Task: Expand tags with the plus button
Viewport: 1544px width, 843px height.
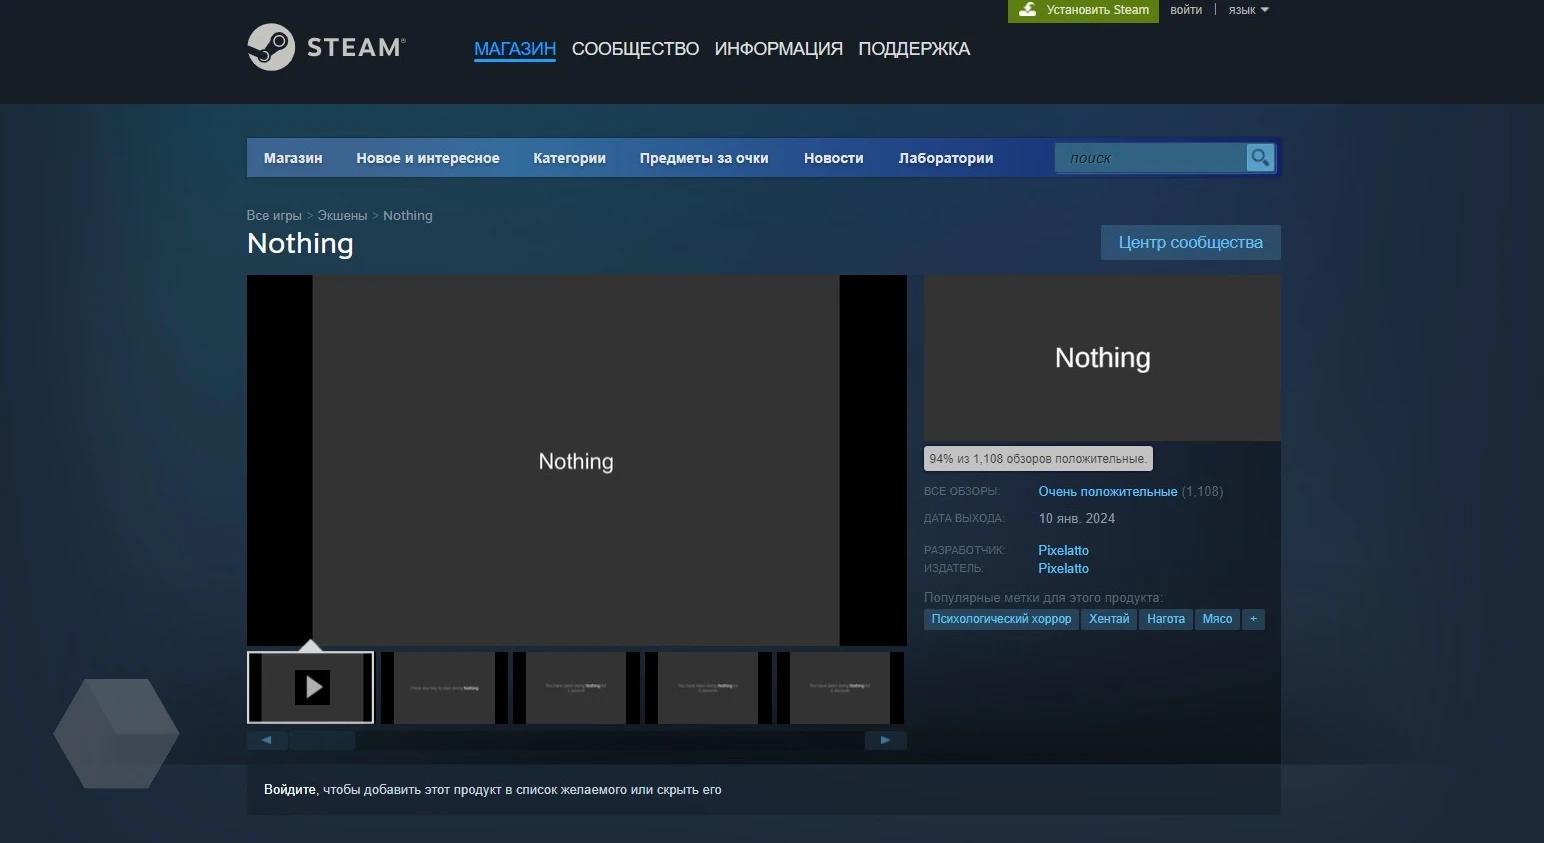Action: point(1253,619)
